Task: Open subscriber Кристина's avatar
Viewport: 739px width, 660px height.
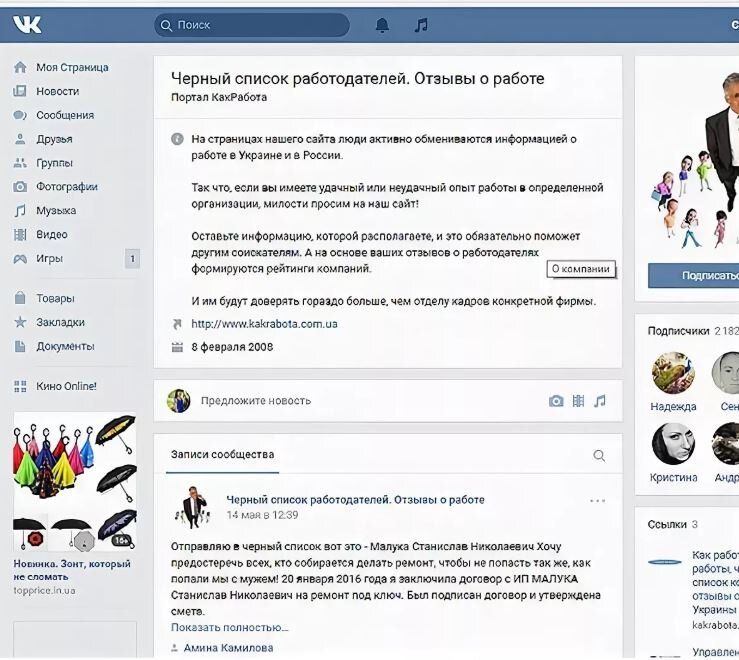Action: [673, 444]
